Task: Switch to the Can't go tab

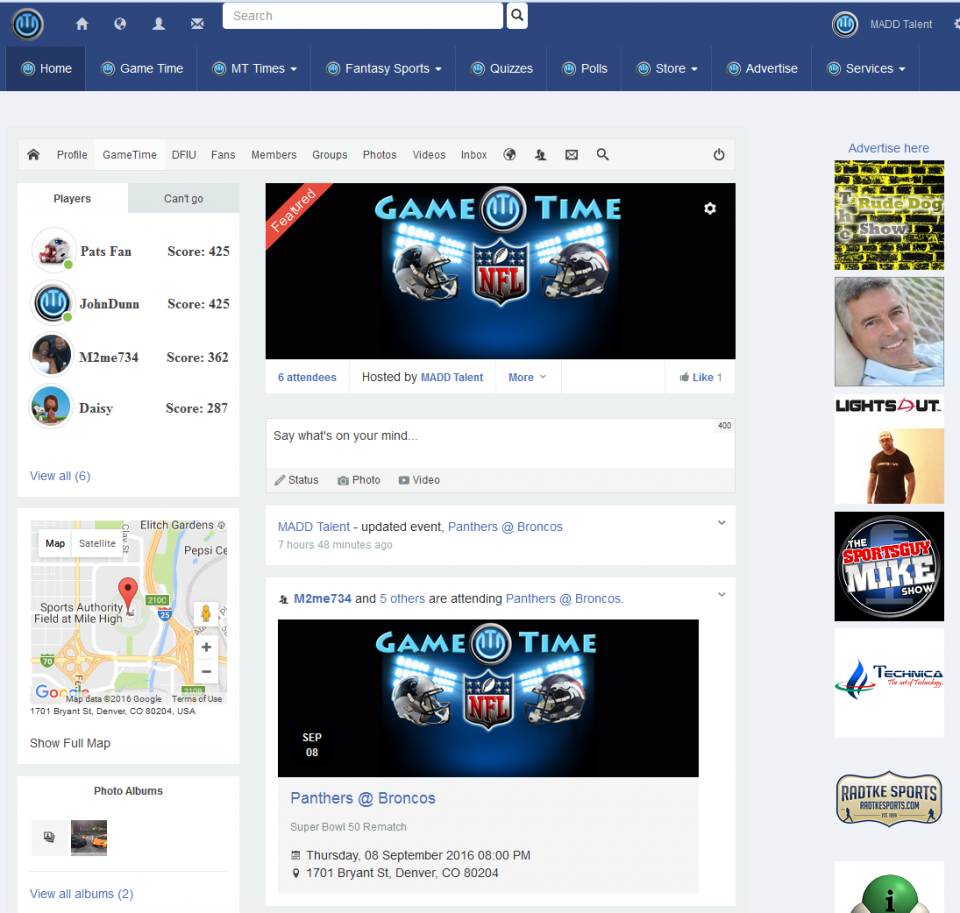Action: click(x=184, y=198)
